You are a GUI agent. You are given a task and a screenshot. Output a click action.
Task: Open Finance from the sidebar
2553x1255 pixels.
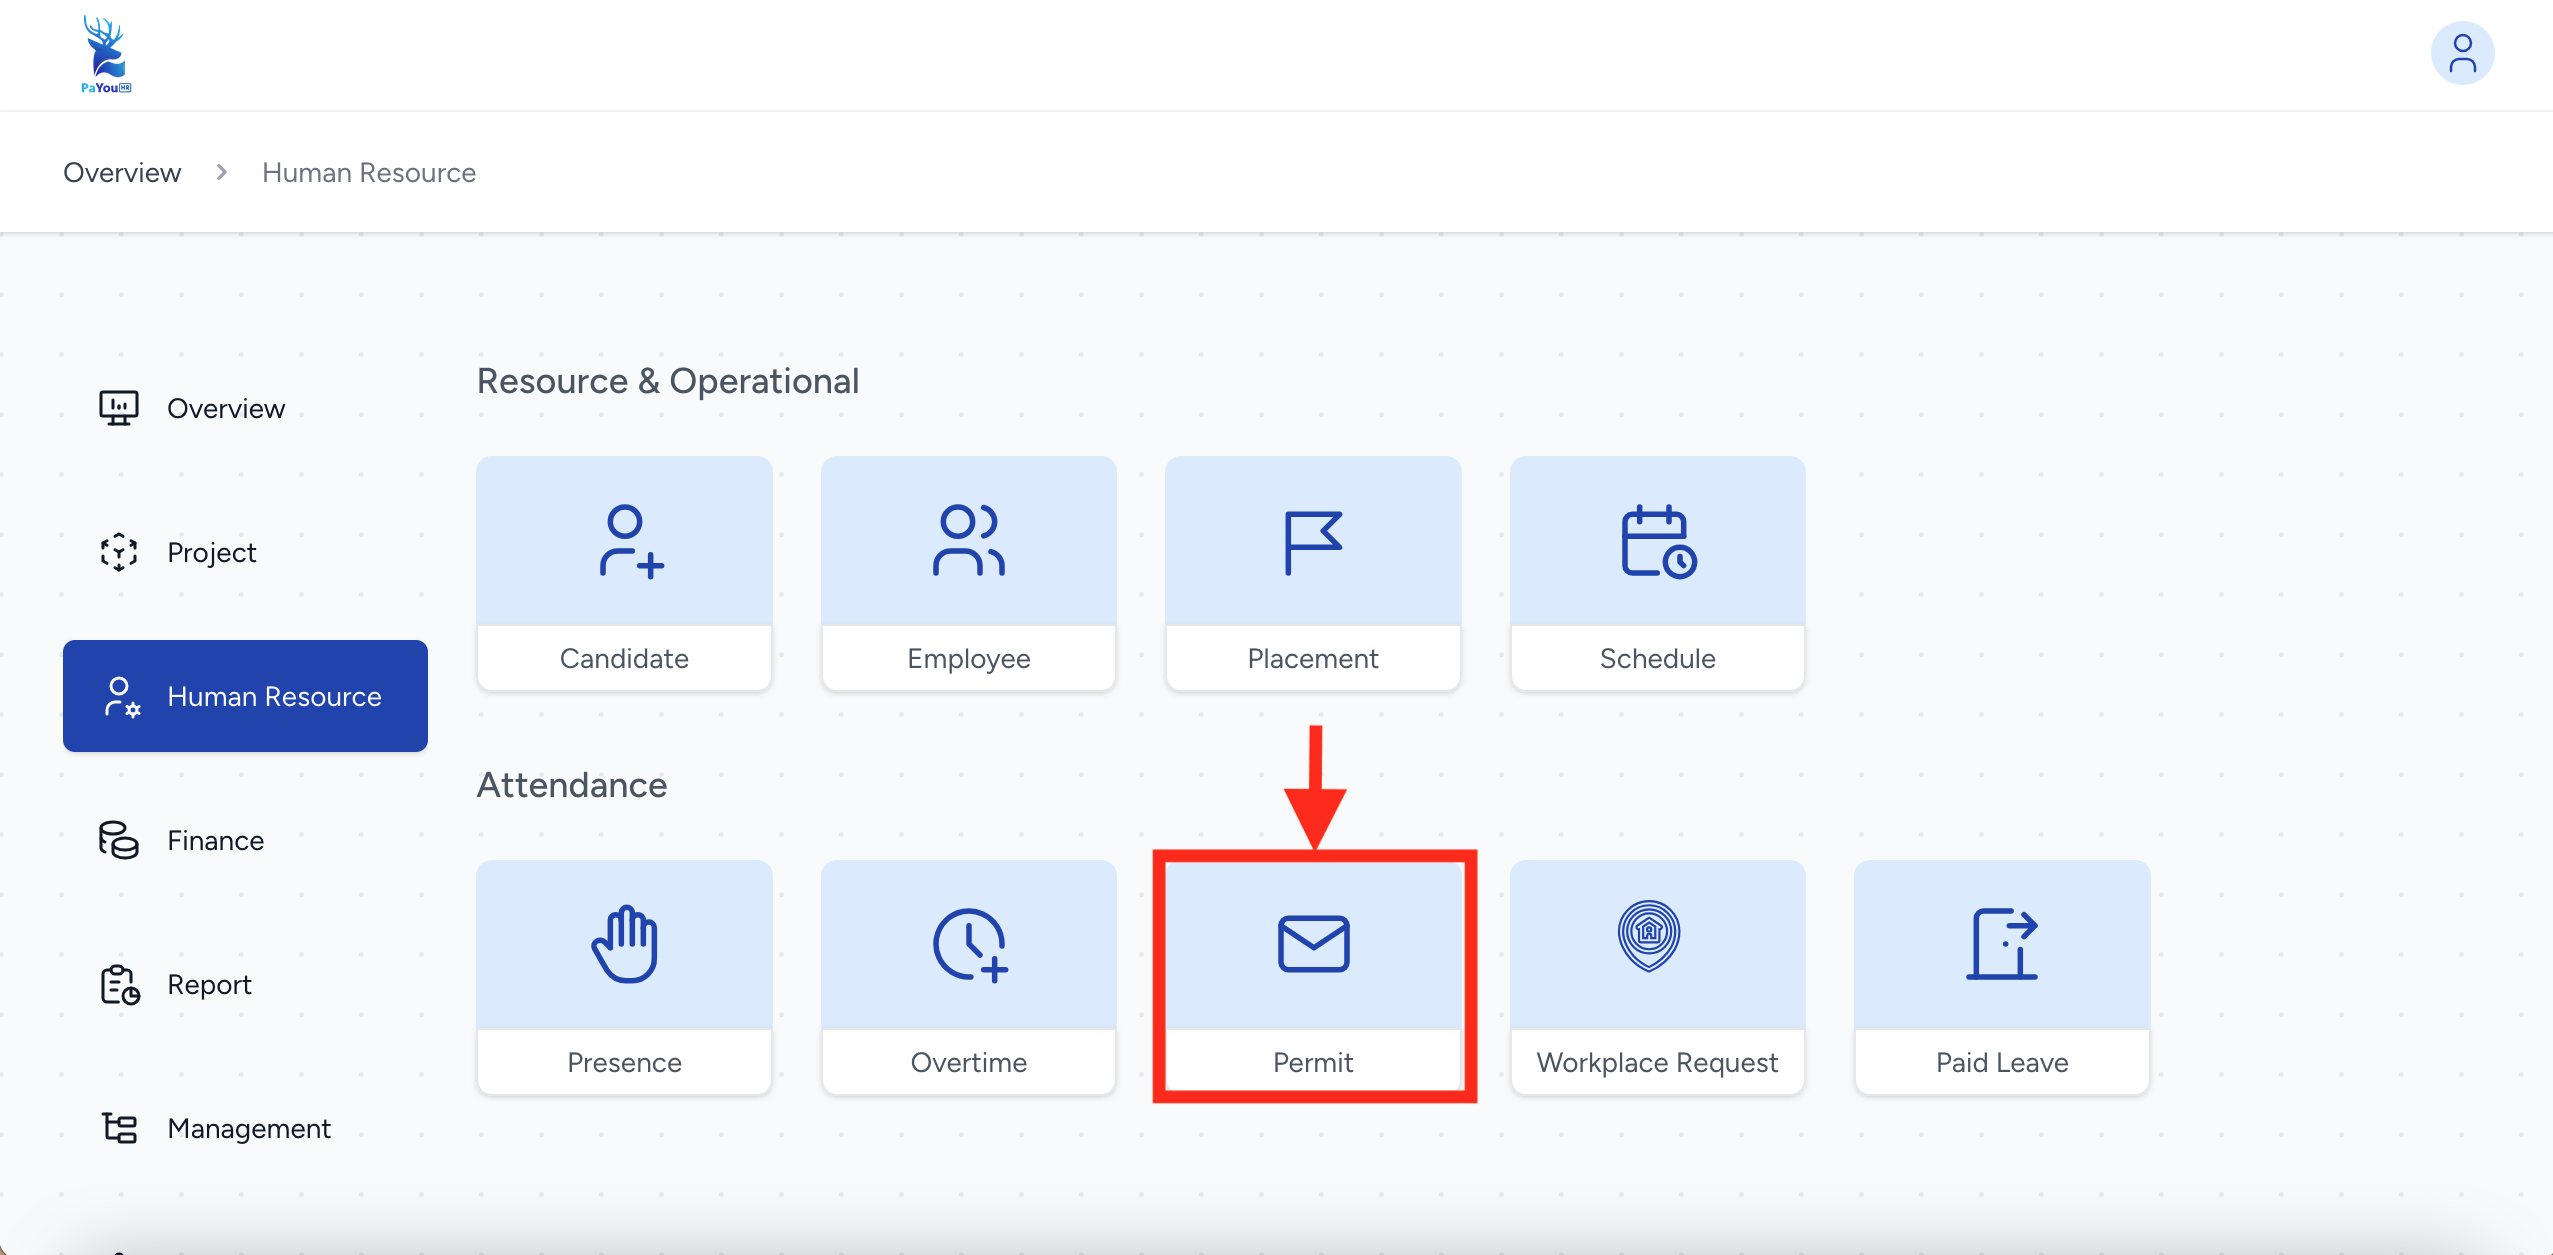(215, 841)
